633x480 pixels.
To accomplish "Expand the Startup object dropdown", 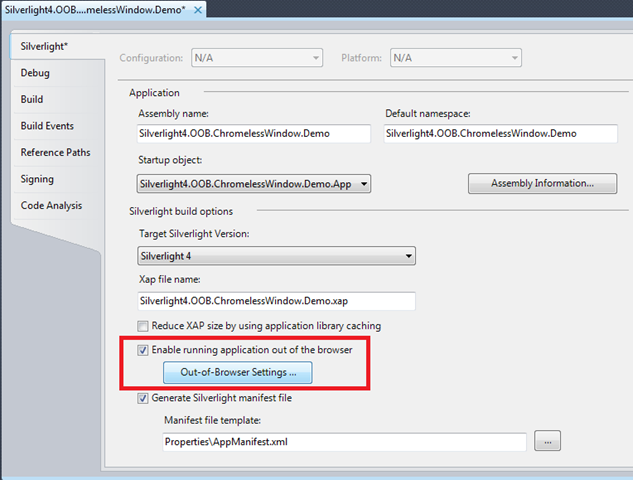I will click(254, 184).
